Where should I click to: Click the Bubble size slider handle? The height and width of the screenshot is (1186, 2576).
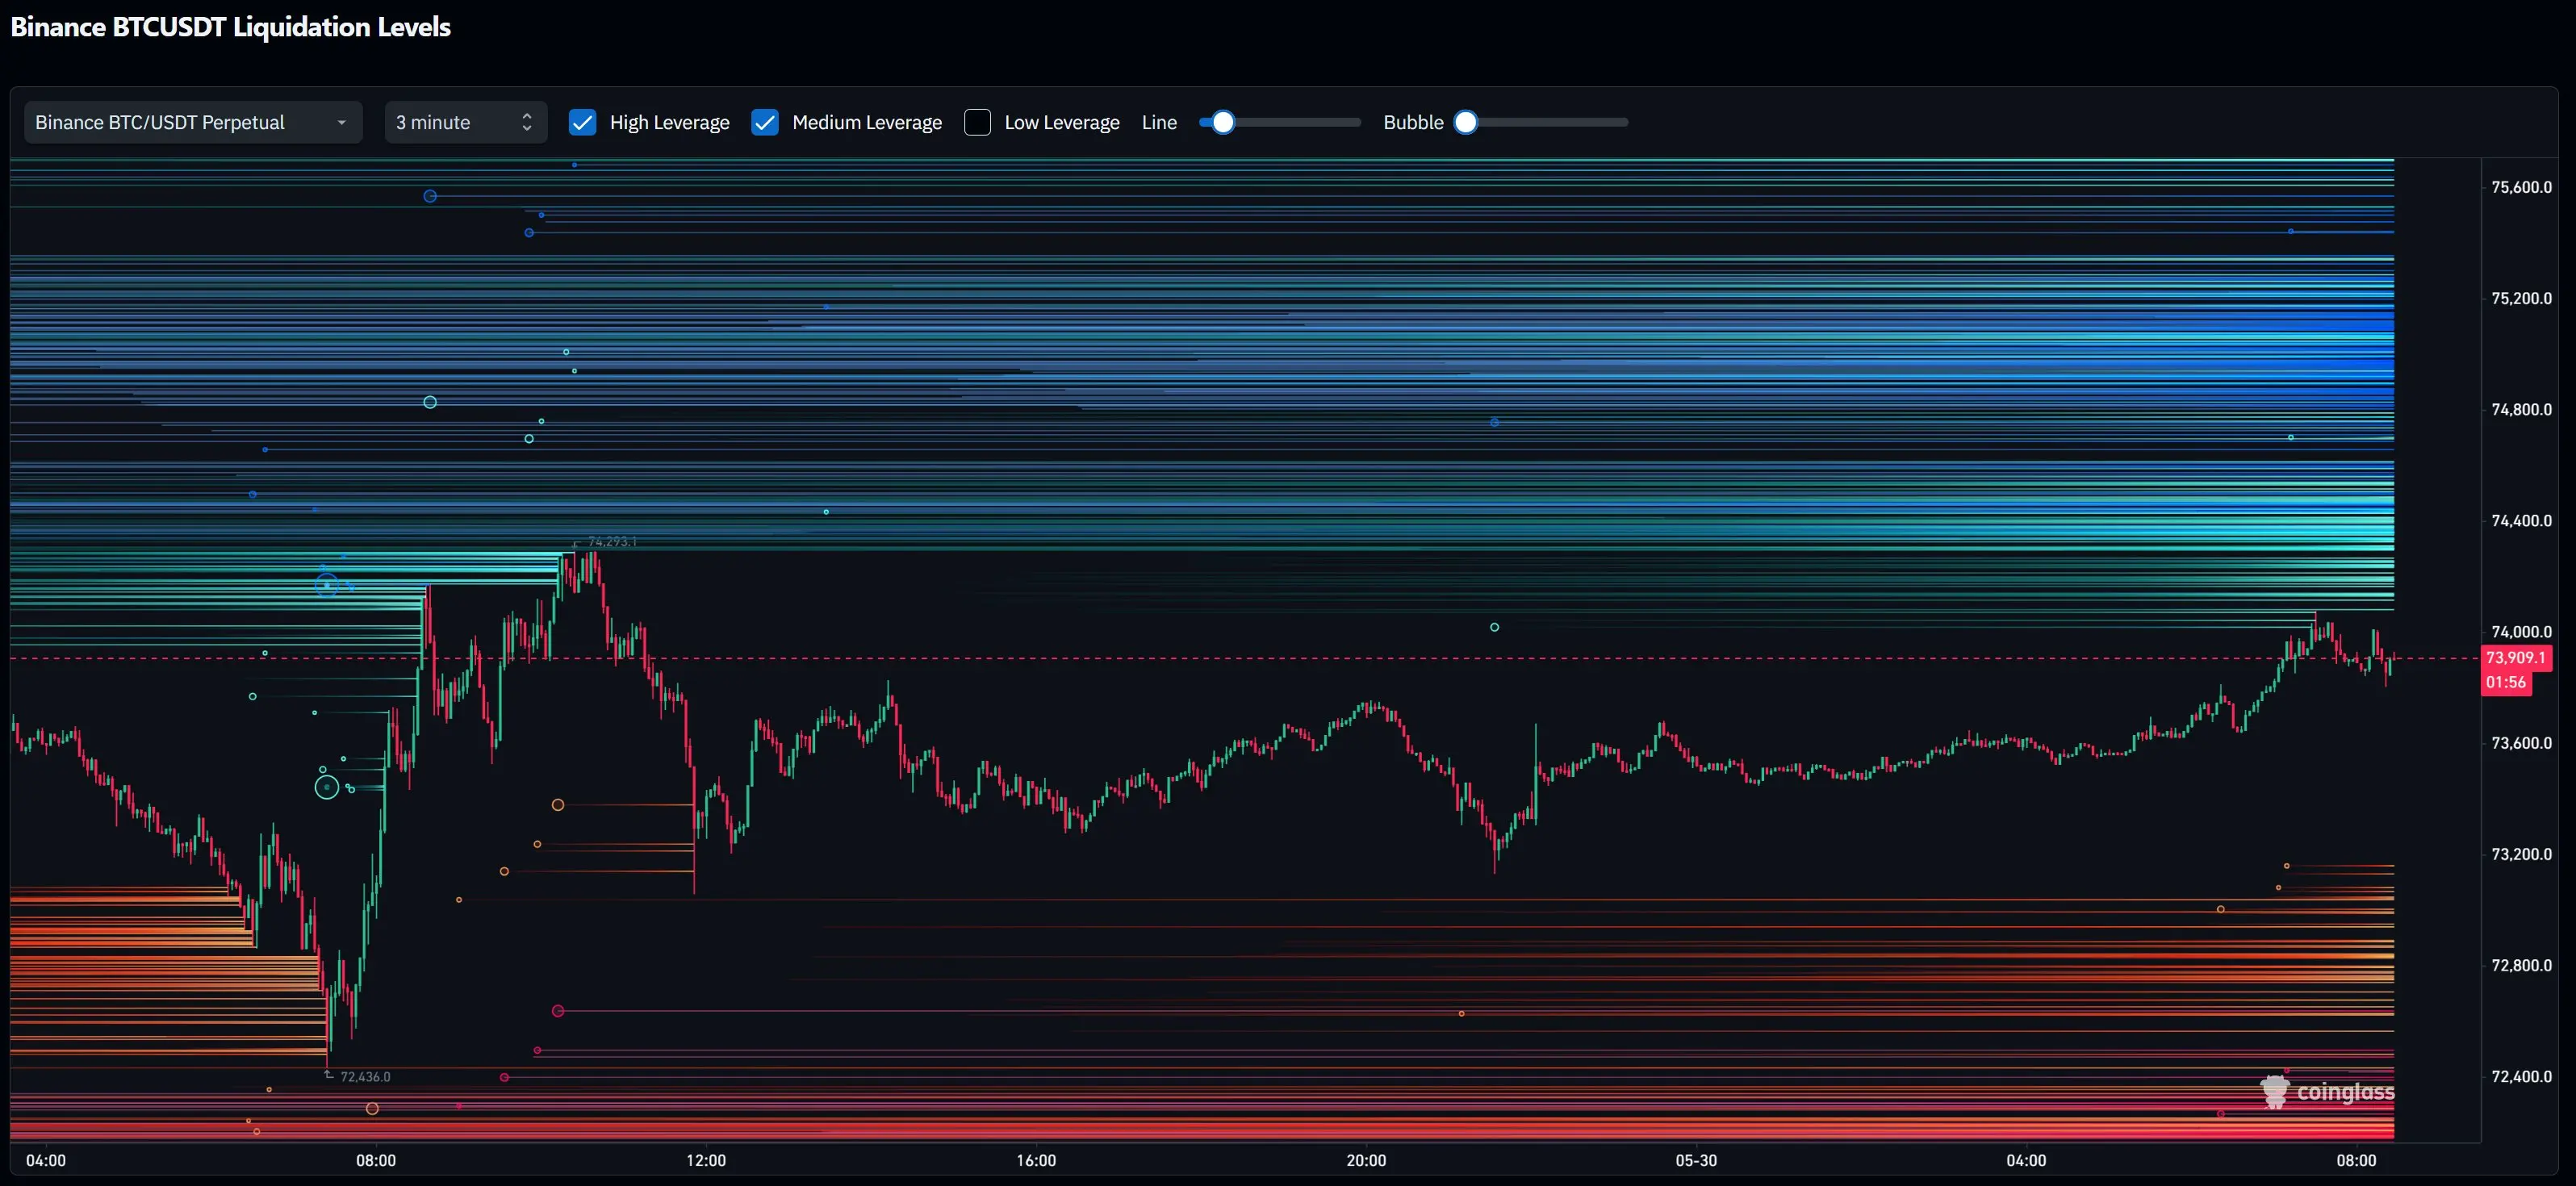(x=1466, y=122)
